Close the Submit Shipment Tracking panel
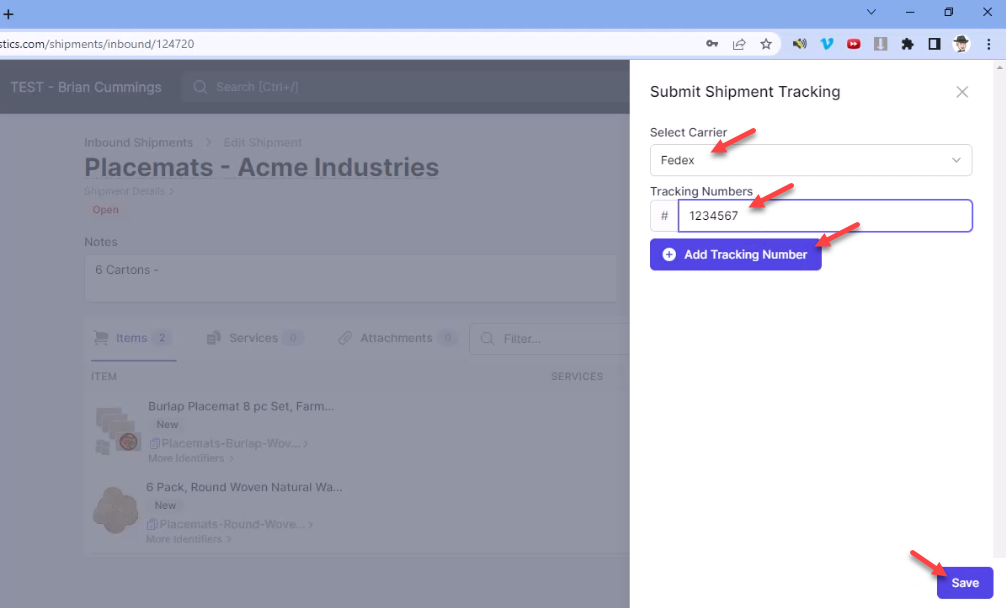The image size is (1006, 608). pos(962,92)
